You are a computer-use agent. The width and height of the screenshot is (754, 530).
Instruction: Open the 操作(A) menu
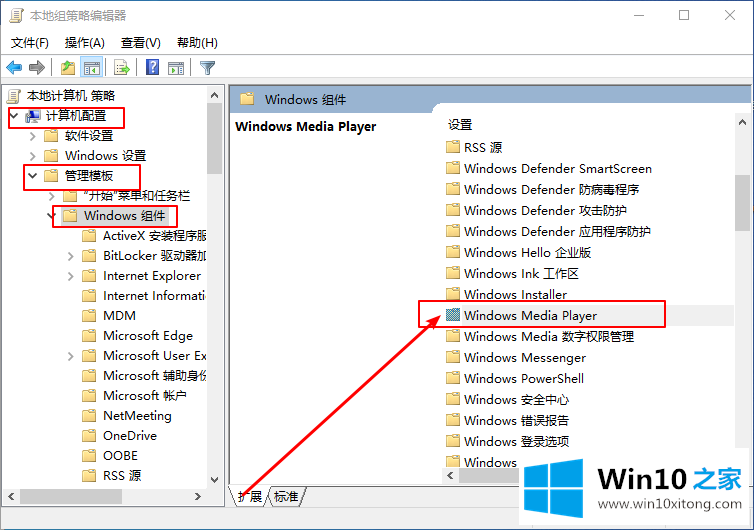tap(85, 43)
